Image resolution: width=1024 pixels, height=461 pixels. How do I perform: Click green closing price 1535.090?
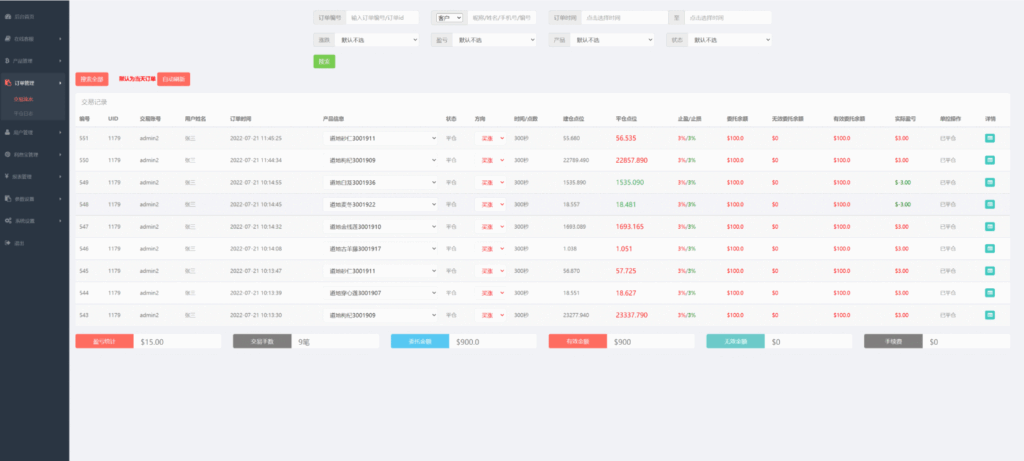tap(630, 182)
